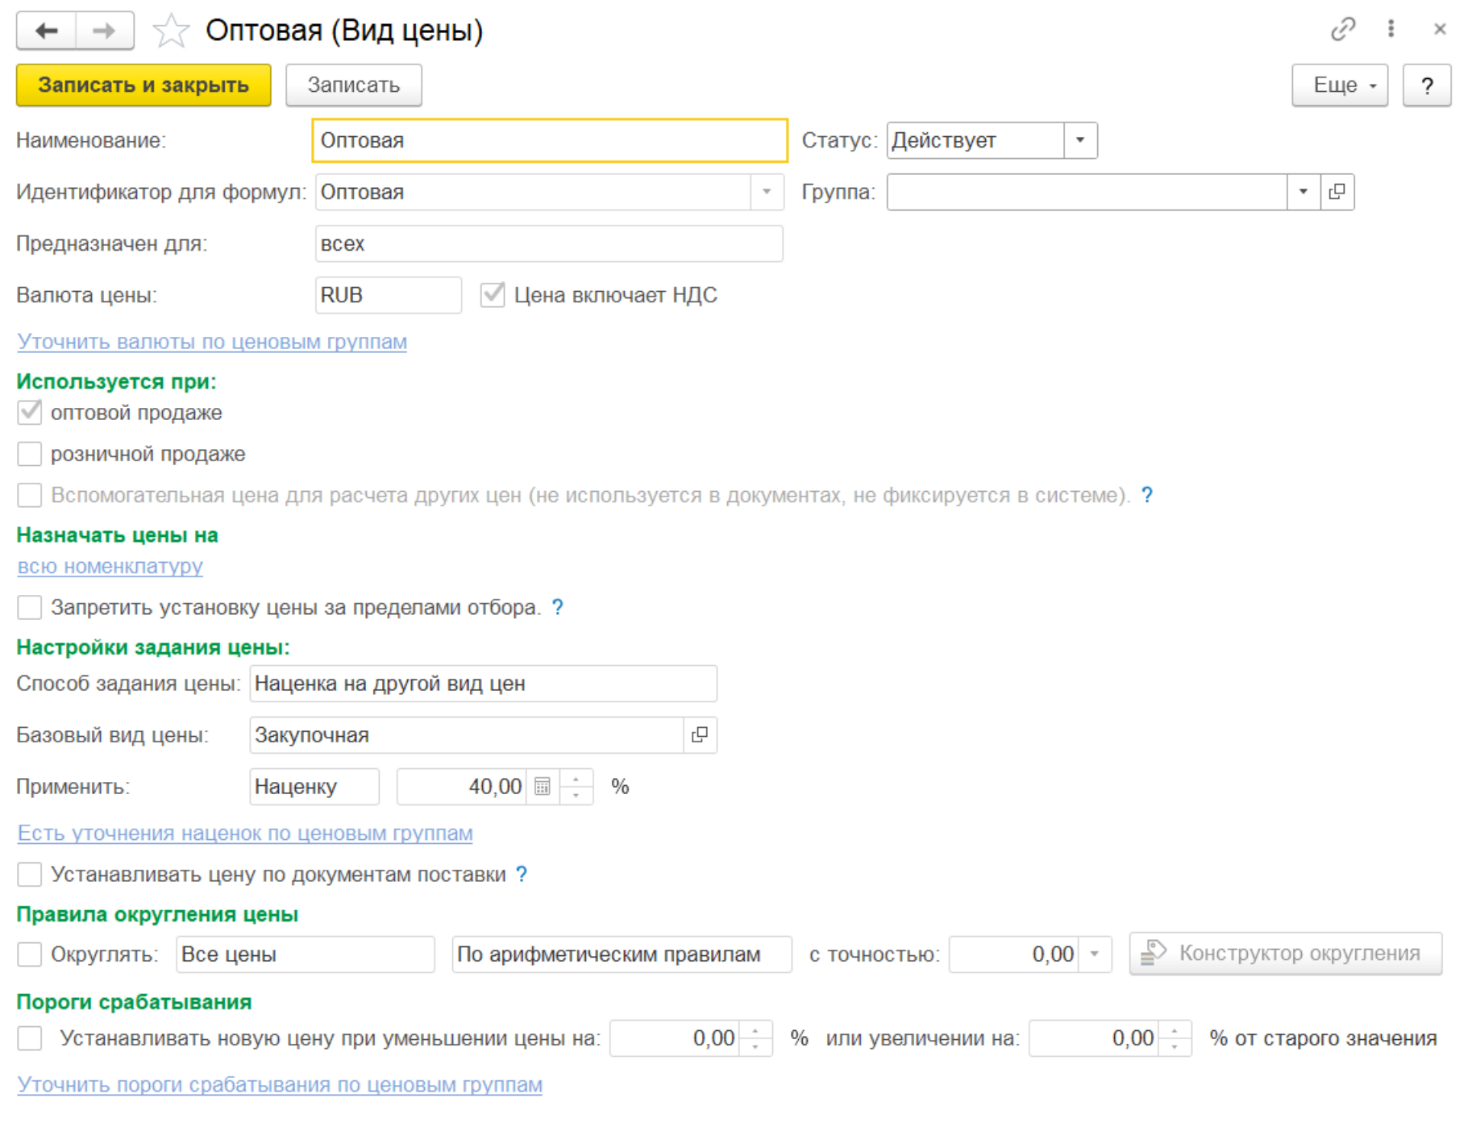
Task: Click the forward navigation arrow
Action: 104,31
